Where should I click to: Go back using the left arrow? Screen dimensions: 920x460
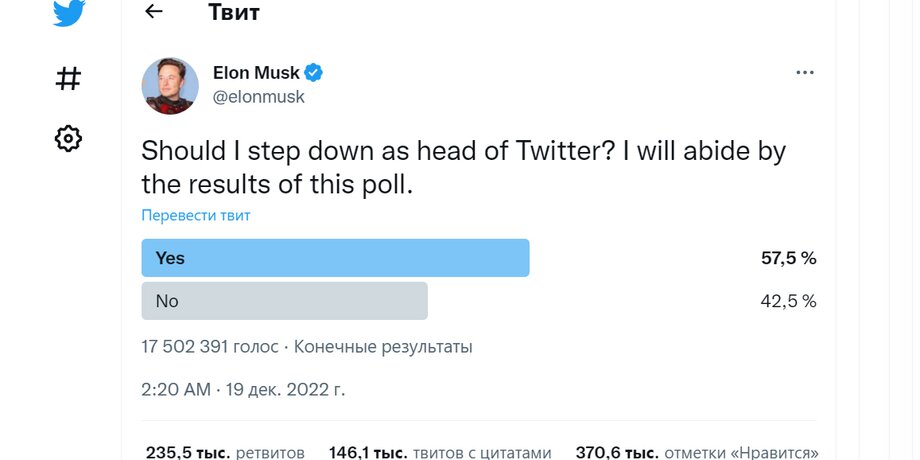(x=153, y=12)
